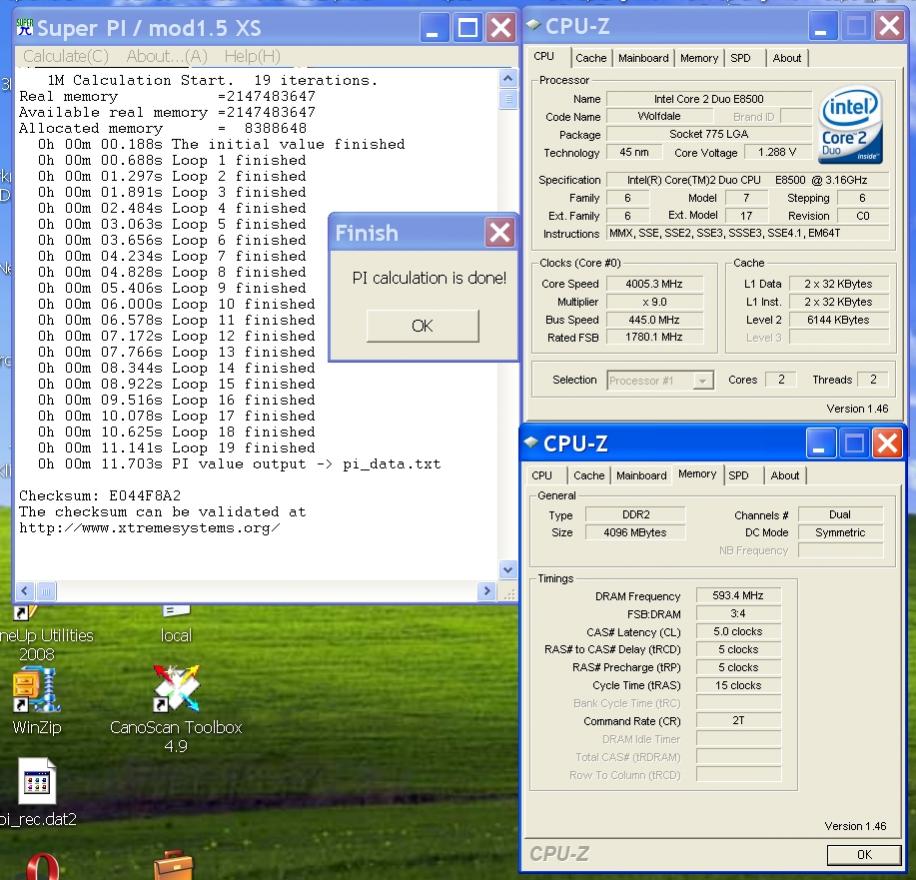Viewport: 916px width, 880px height.
Task: Click Core Speed value 4005.3 MHz
Action: coord(654,284)
